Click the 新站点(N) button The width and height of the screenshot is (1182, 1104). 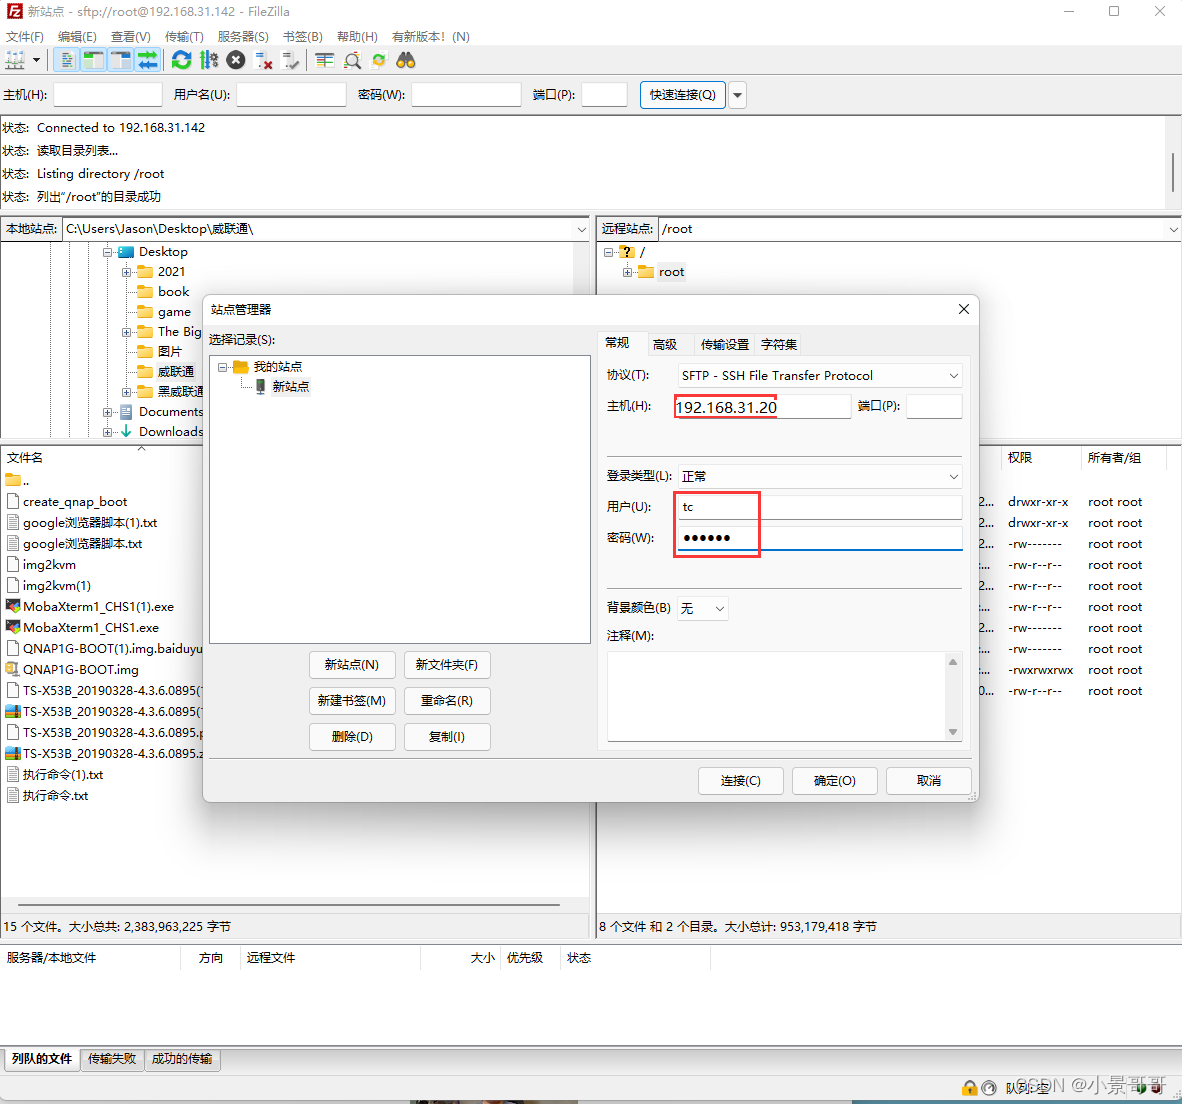(352, 665)
